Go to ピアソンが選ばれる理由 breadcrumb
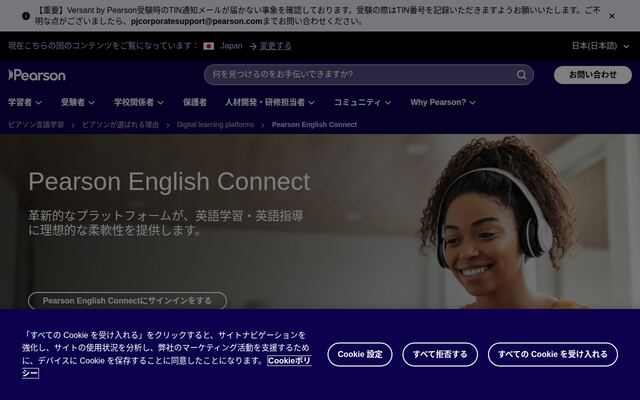The width and height of the screenshot is (640, 400). [120, 125]
